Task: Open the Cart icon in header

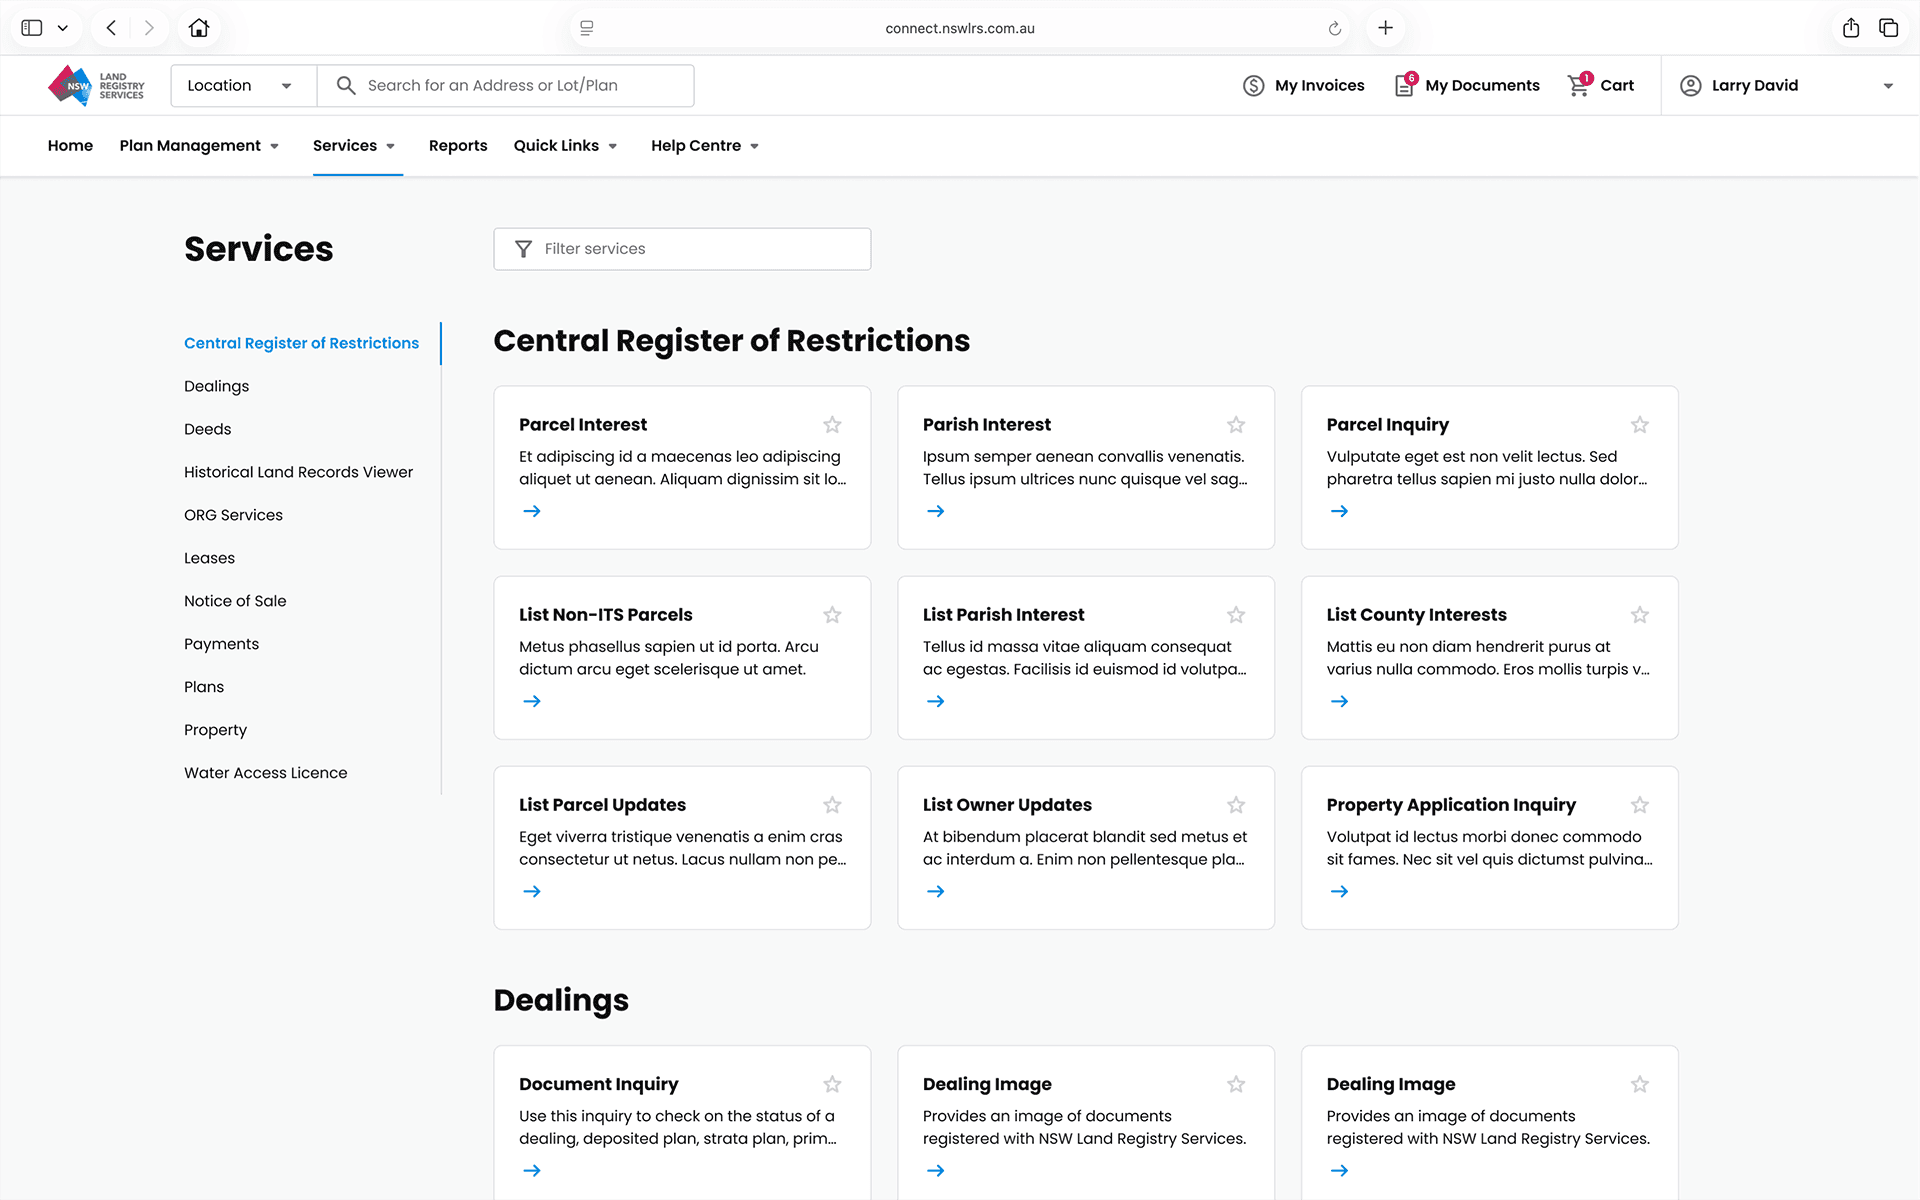Action: point(1579,85)
